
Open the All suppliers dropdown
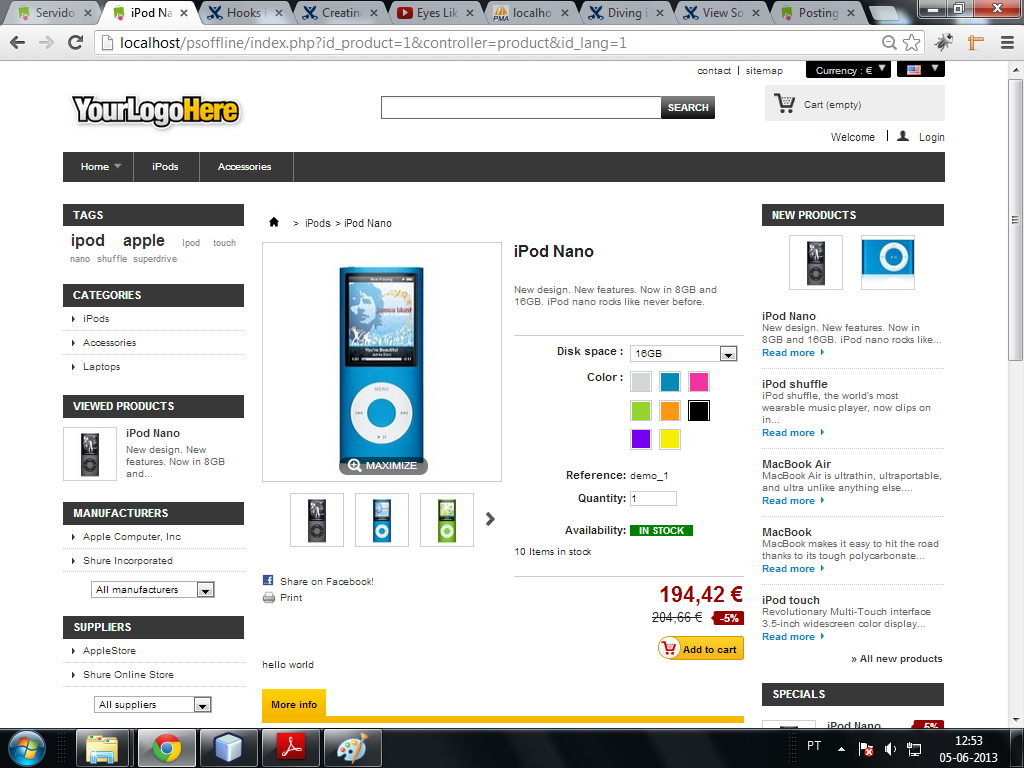coord(153,705)
